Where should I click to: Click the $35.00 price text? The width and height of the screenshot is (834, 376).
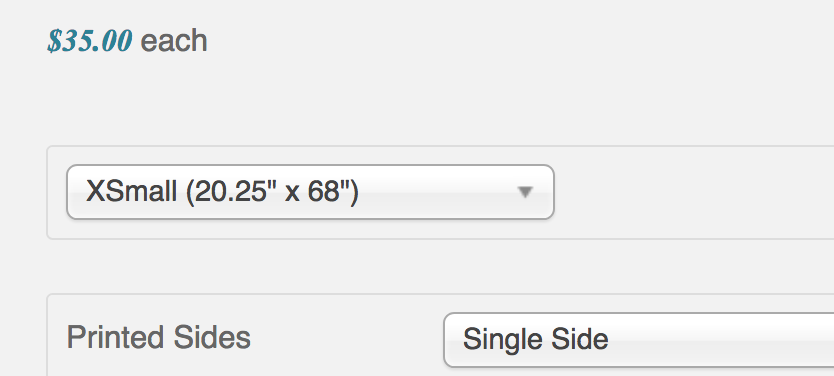pos(90,41)
